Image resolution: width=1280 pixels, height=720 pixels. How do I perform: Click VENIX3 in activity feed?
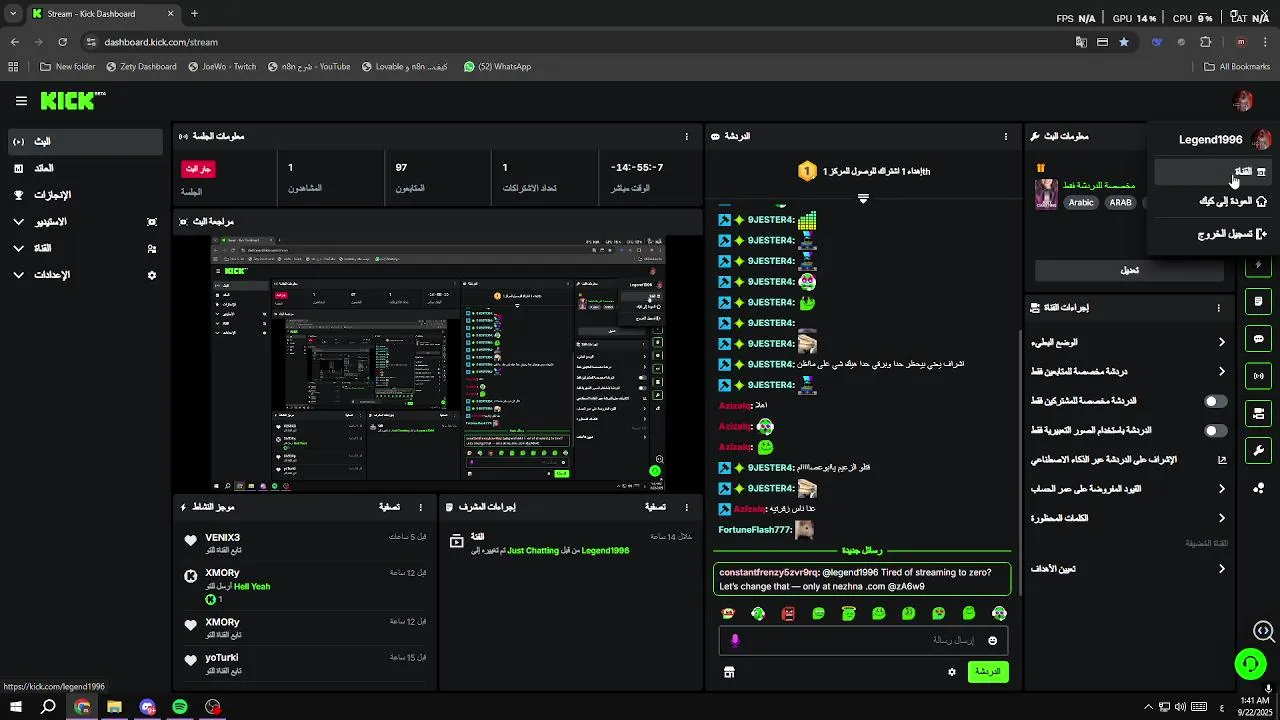tap(222, 538)
